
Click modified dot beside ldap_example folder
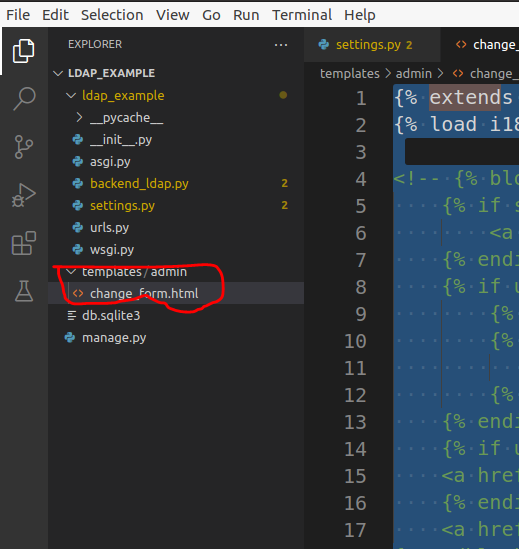[x=283, y=95]
